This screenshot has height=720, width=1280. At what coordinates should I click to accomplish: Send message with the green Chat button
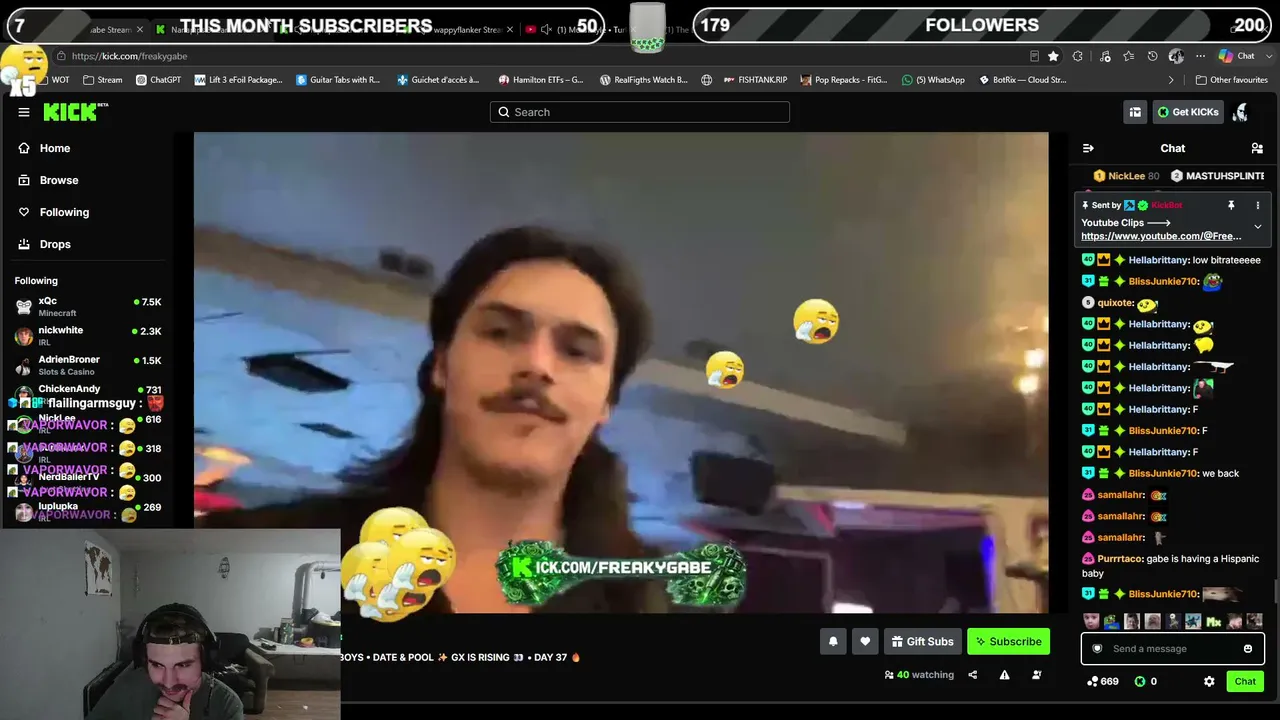1245,681
